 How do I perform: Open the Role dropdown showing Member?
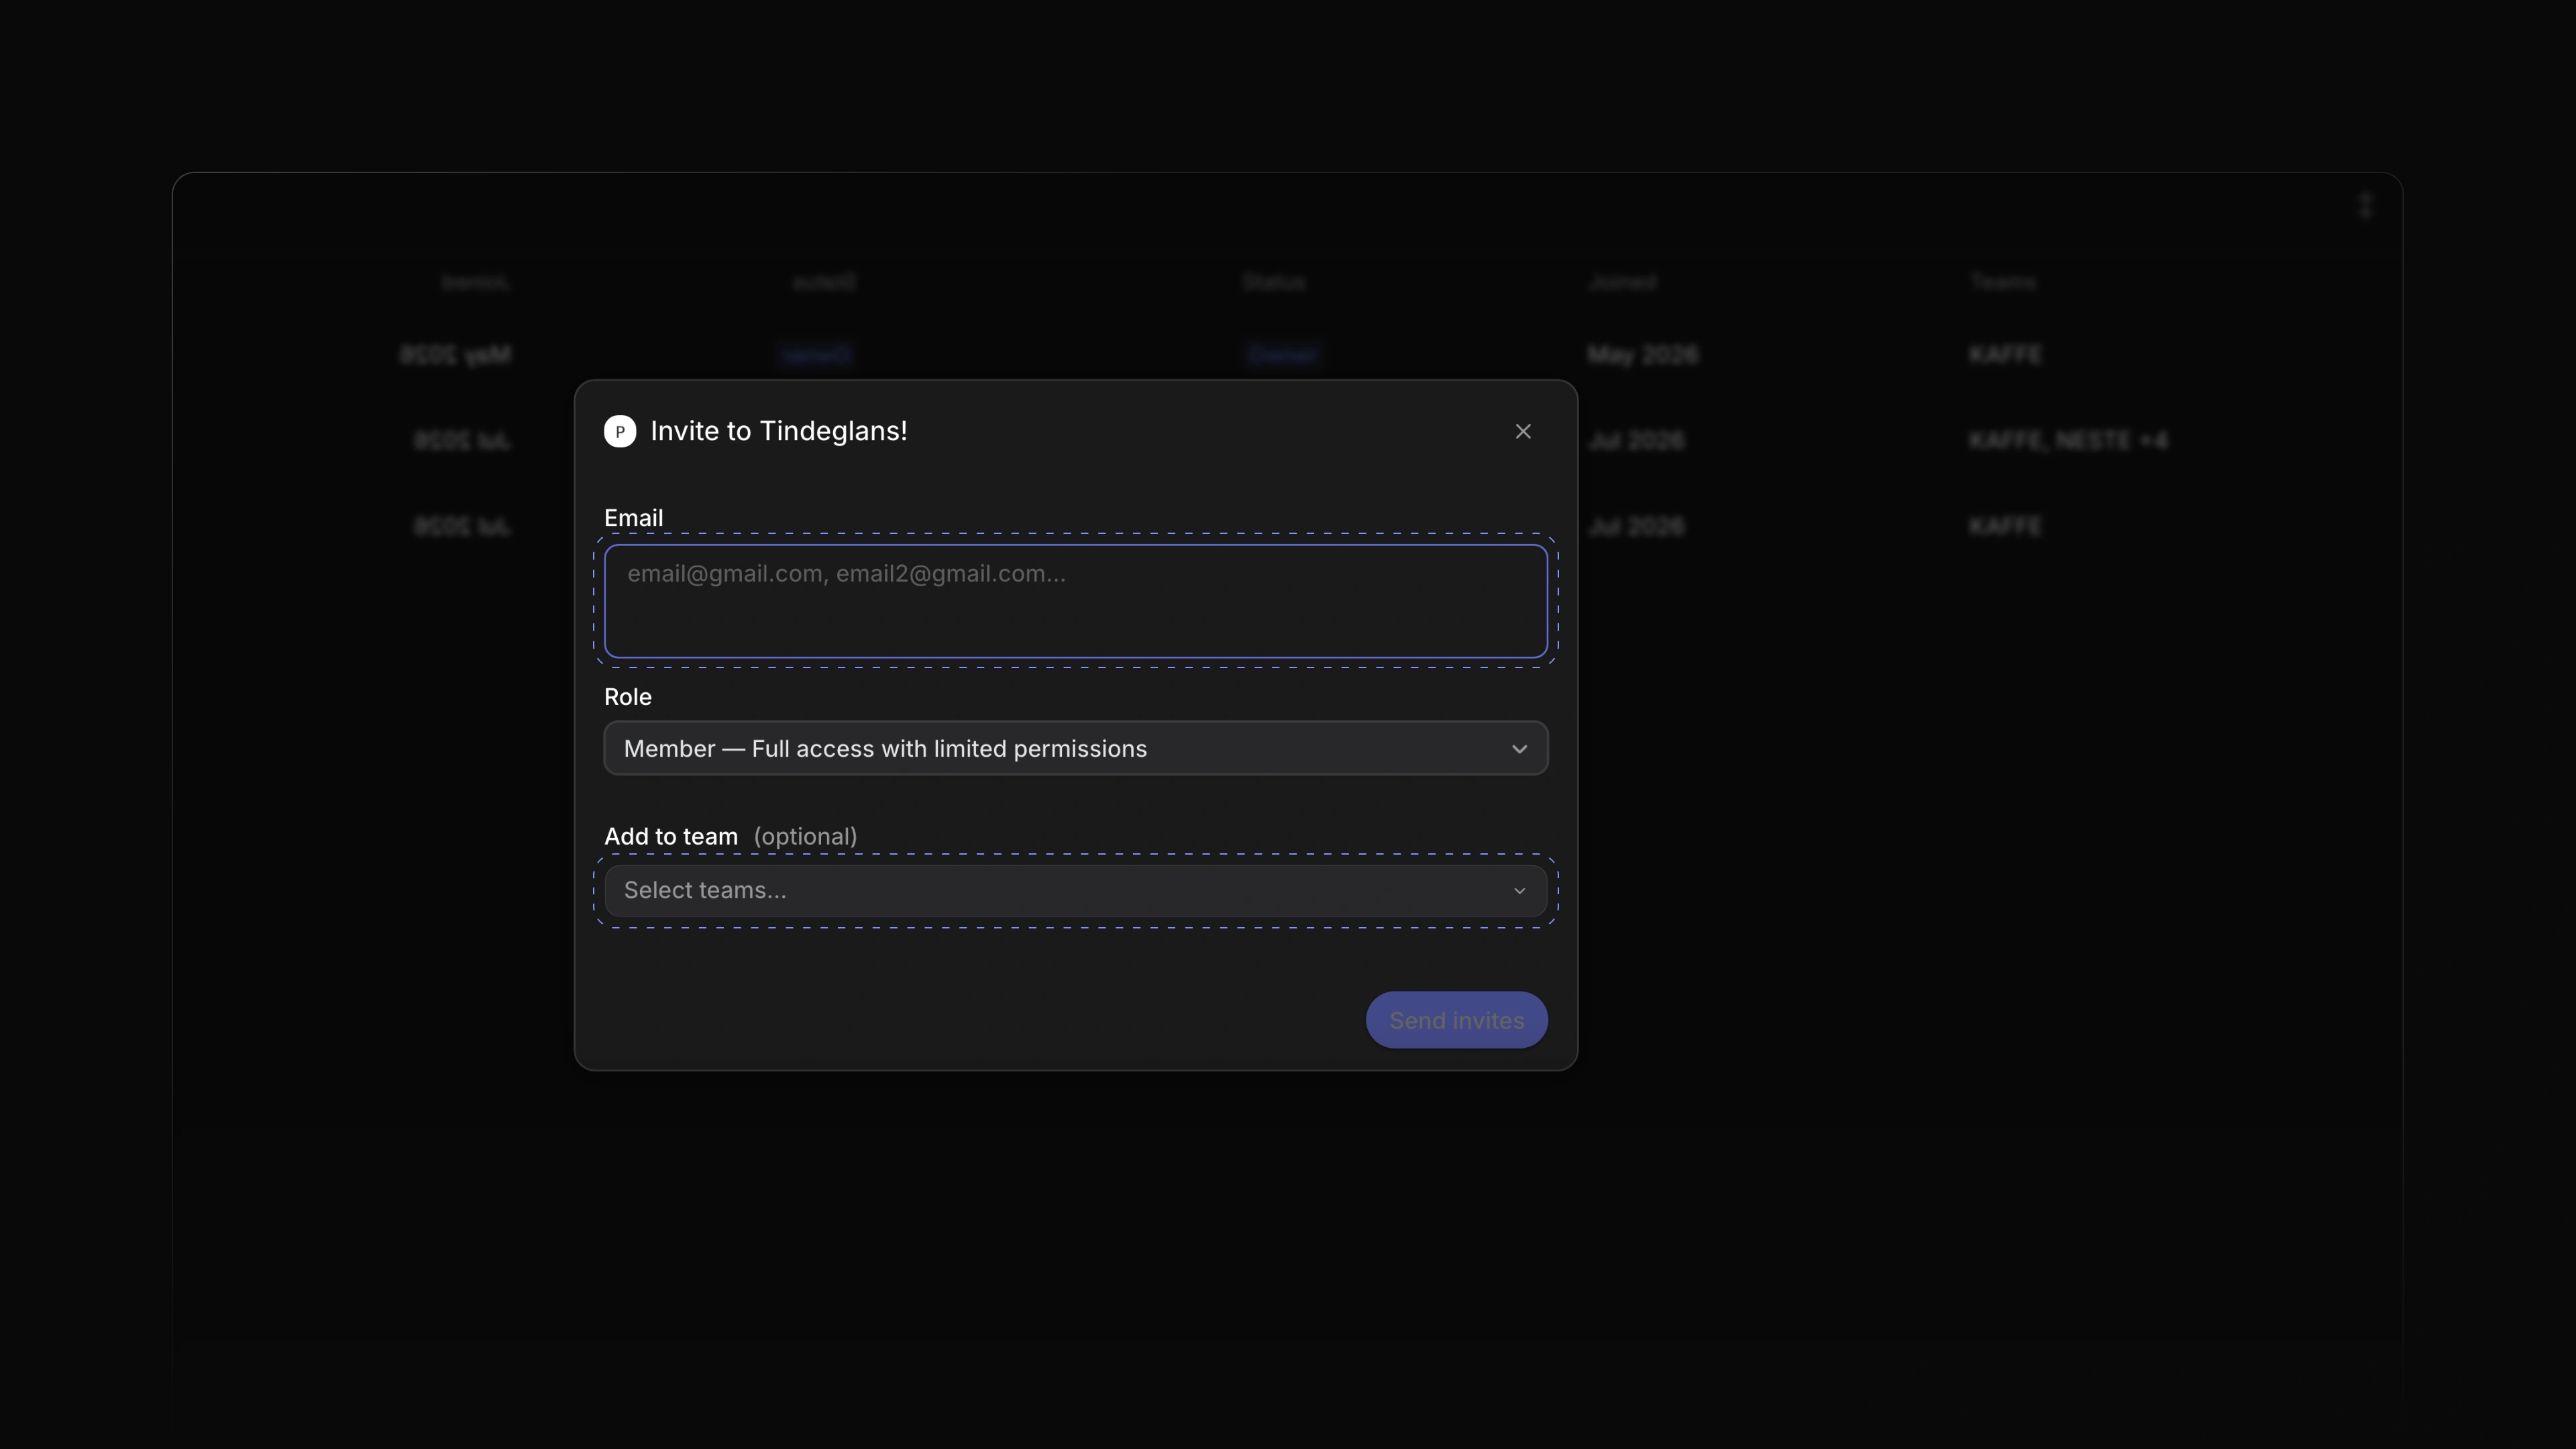point(1076,748)
